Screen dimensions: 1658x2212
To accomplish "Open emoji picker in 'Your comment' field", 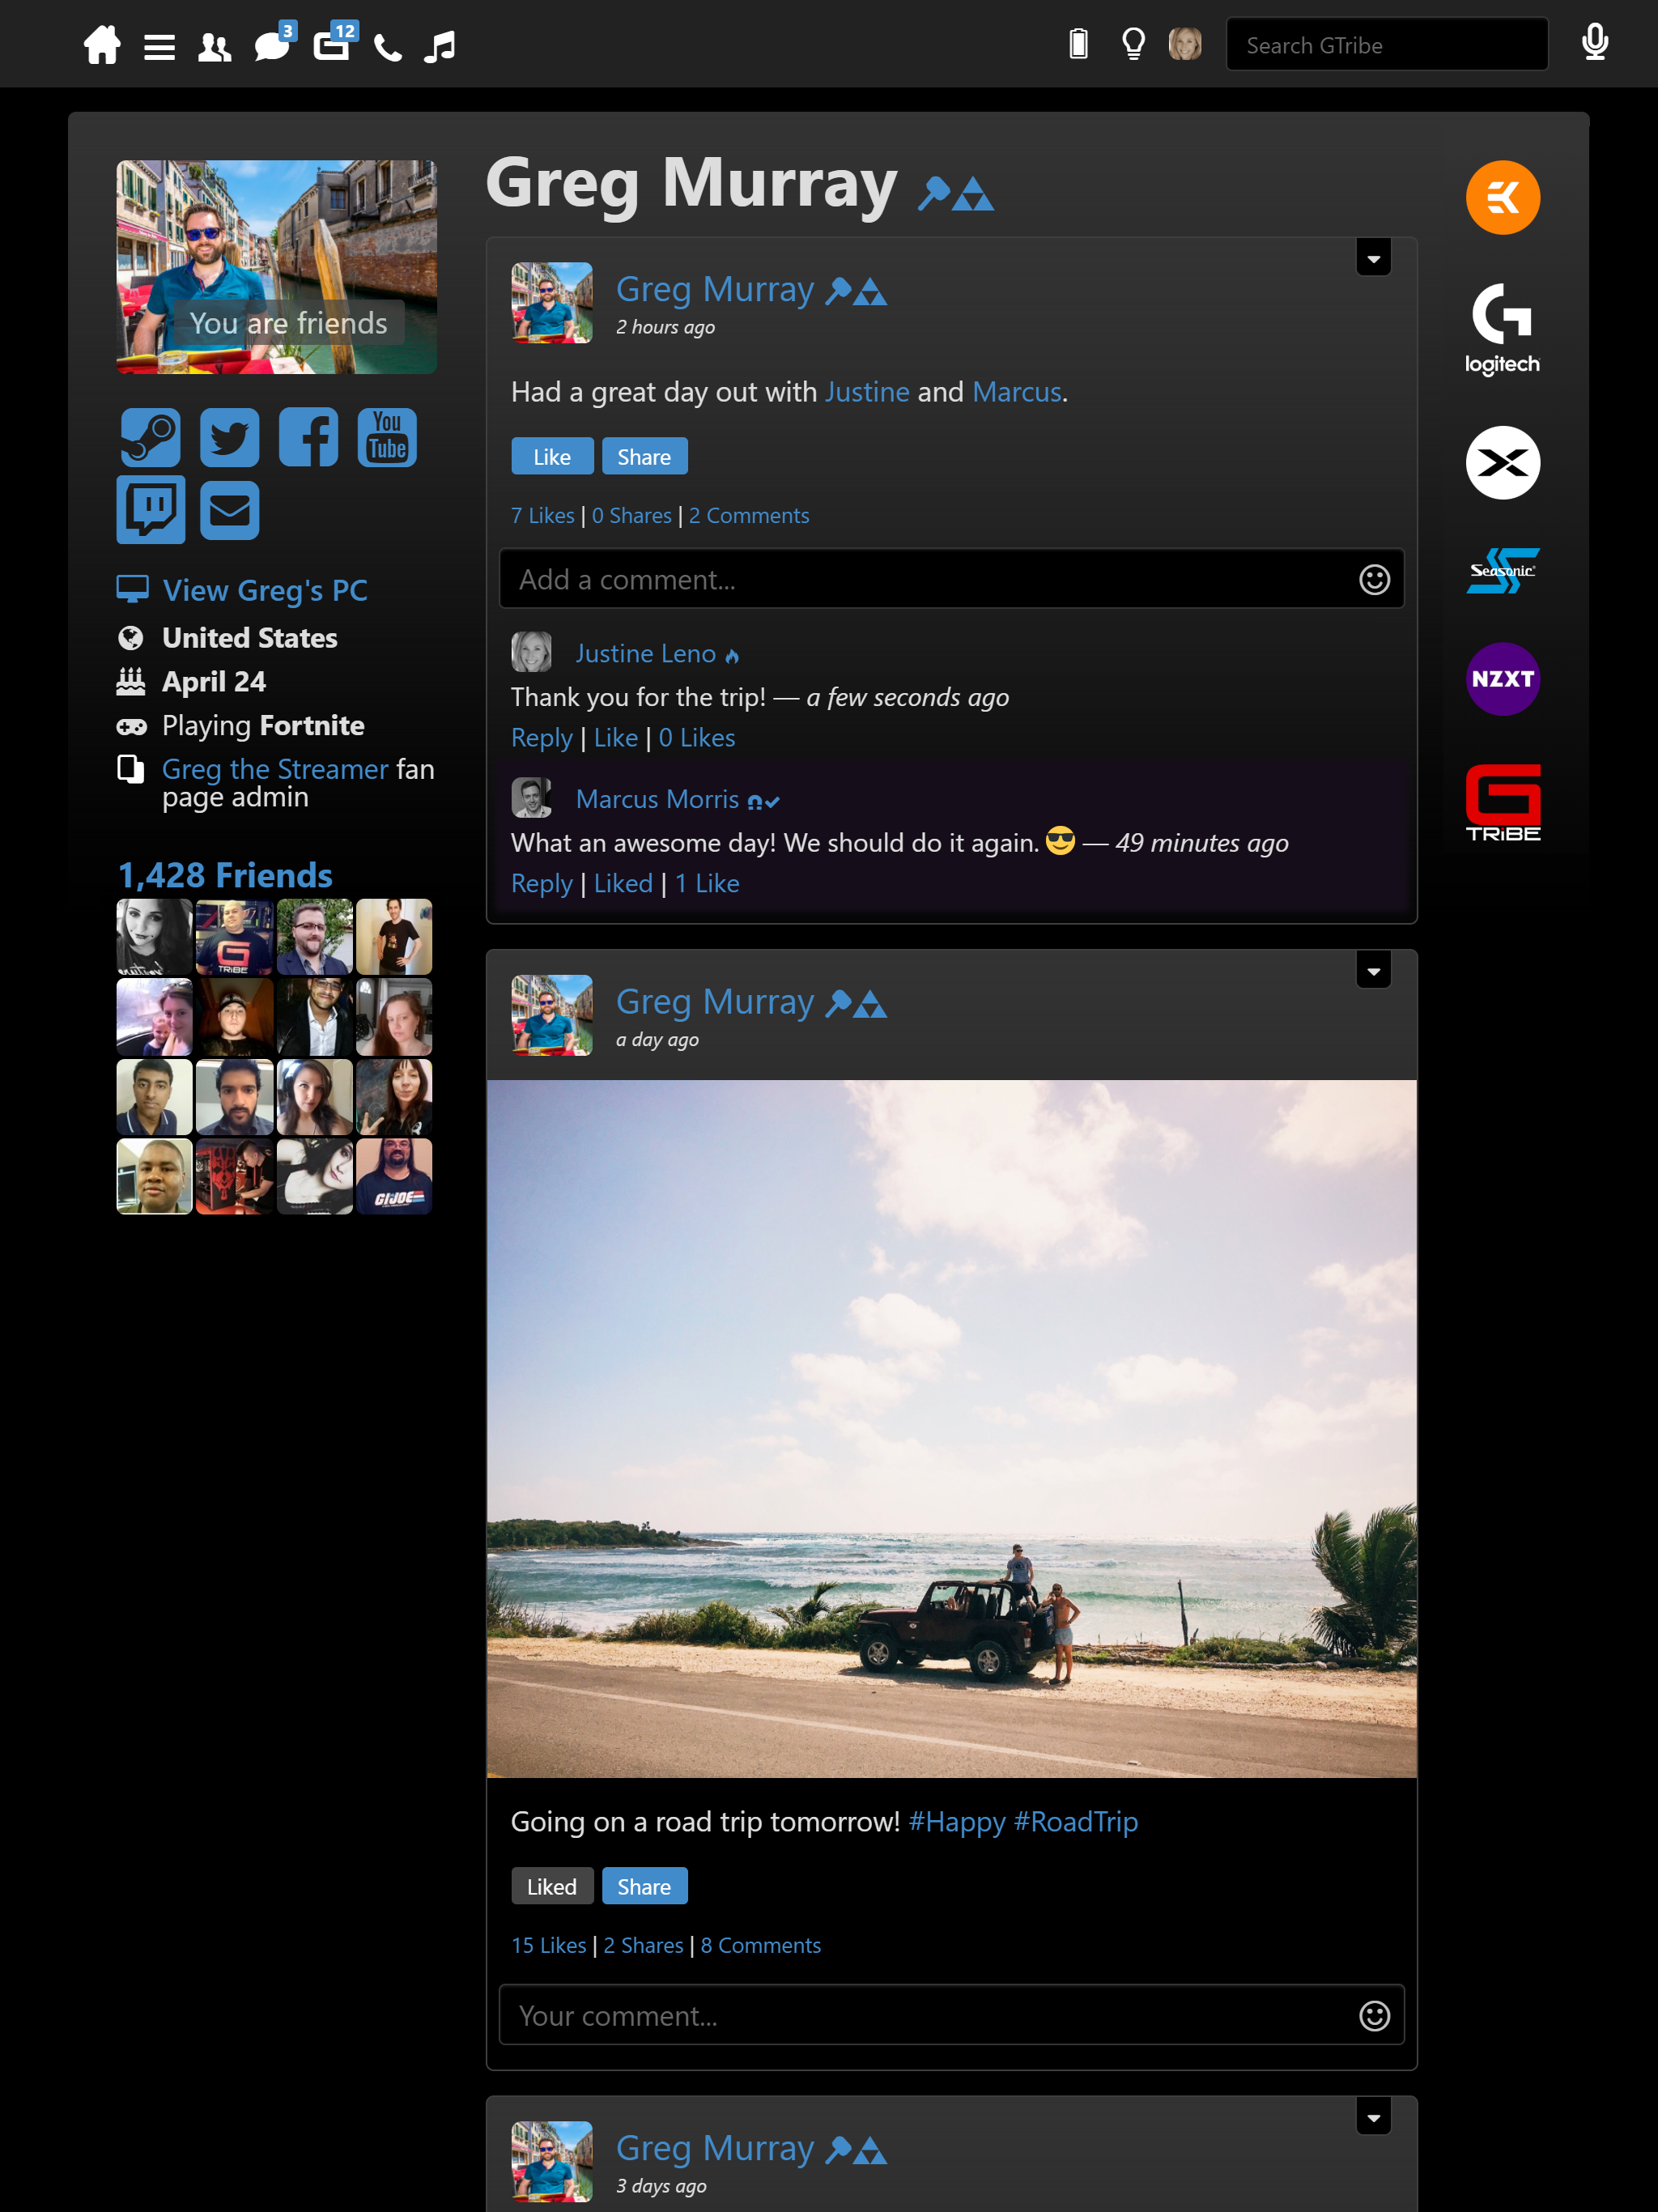I will pos(1374,2016).
